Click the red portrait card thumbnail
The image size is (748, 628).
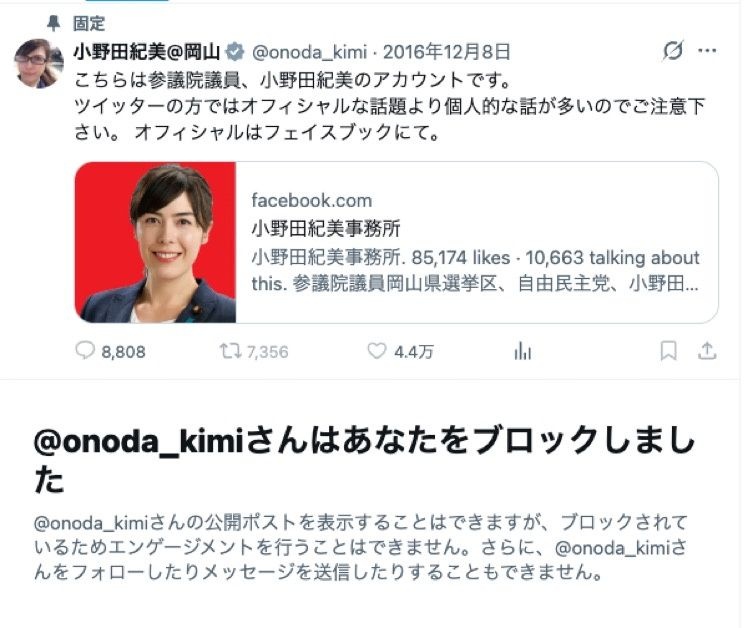point(156,242)
